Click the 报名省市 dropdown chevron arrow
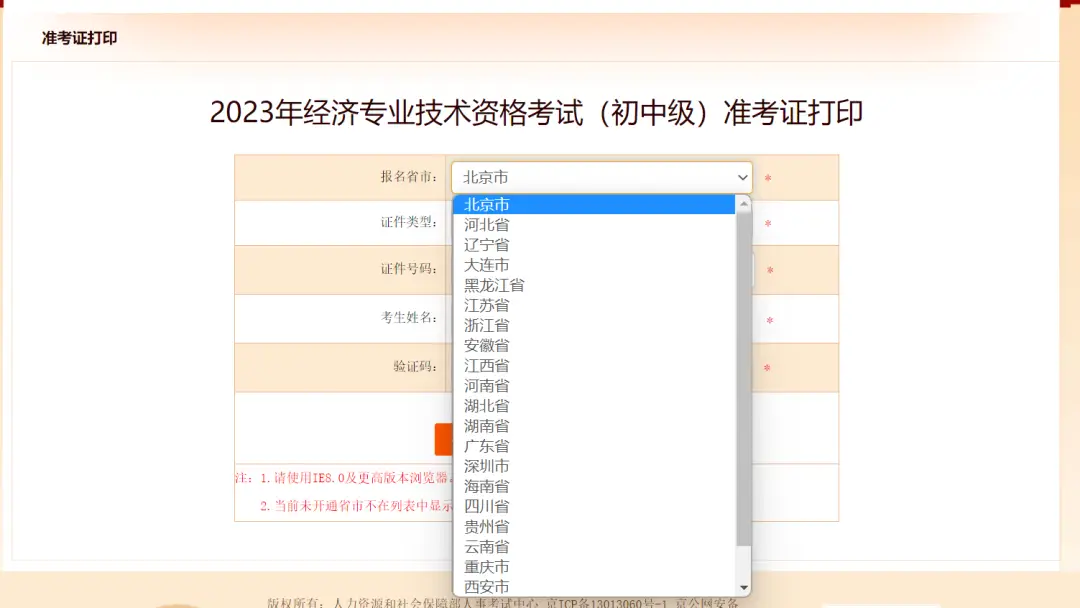Image resolution: width=1080 pixels, height=608 pixels. click(742, 177)
